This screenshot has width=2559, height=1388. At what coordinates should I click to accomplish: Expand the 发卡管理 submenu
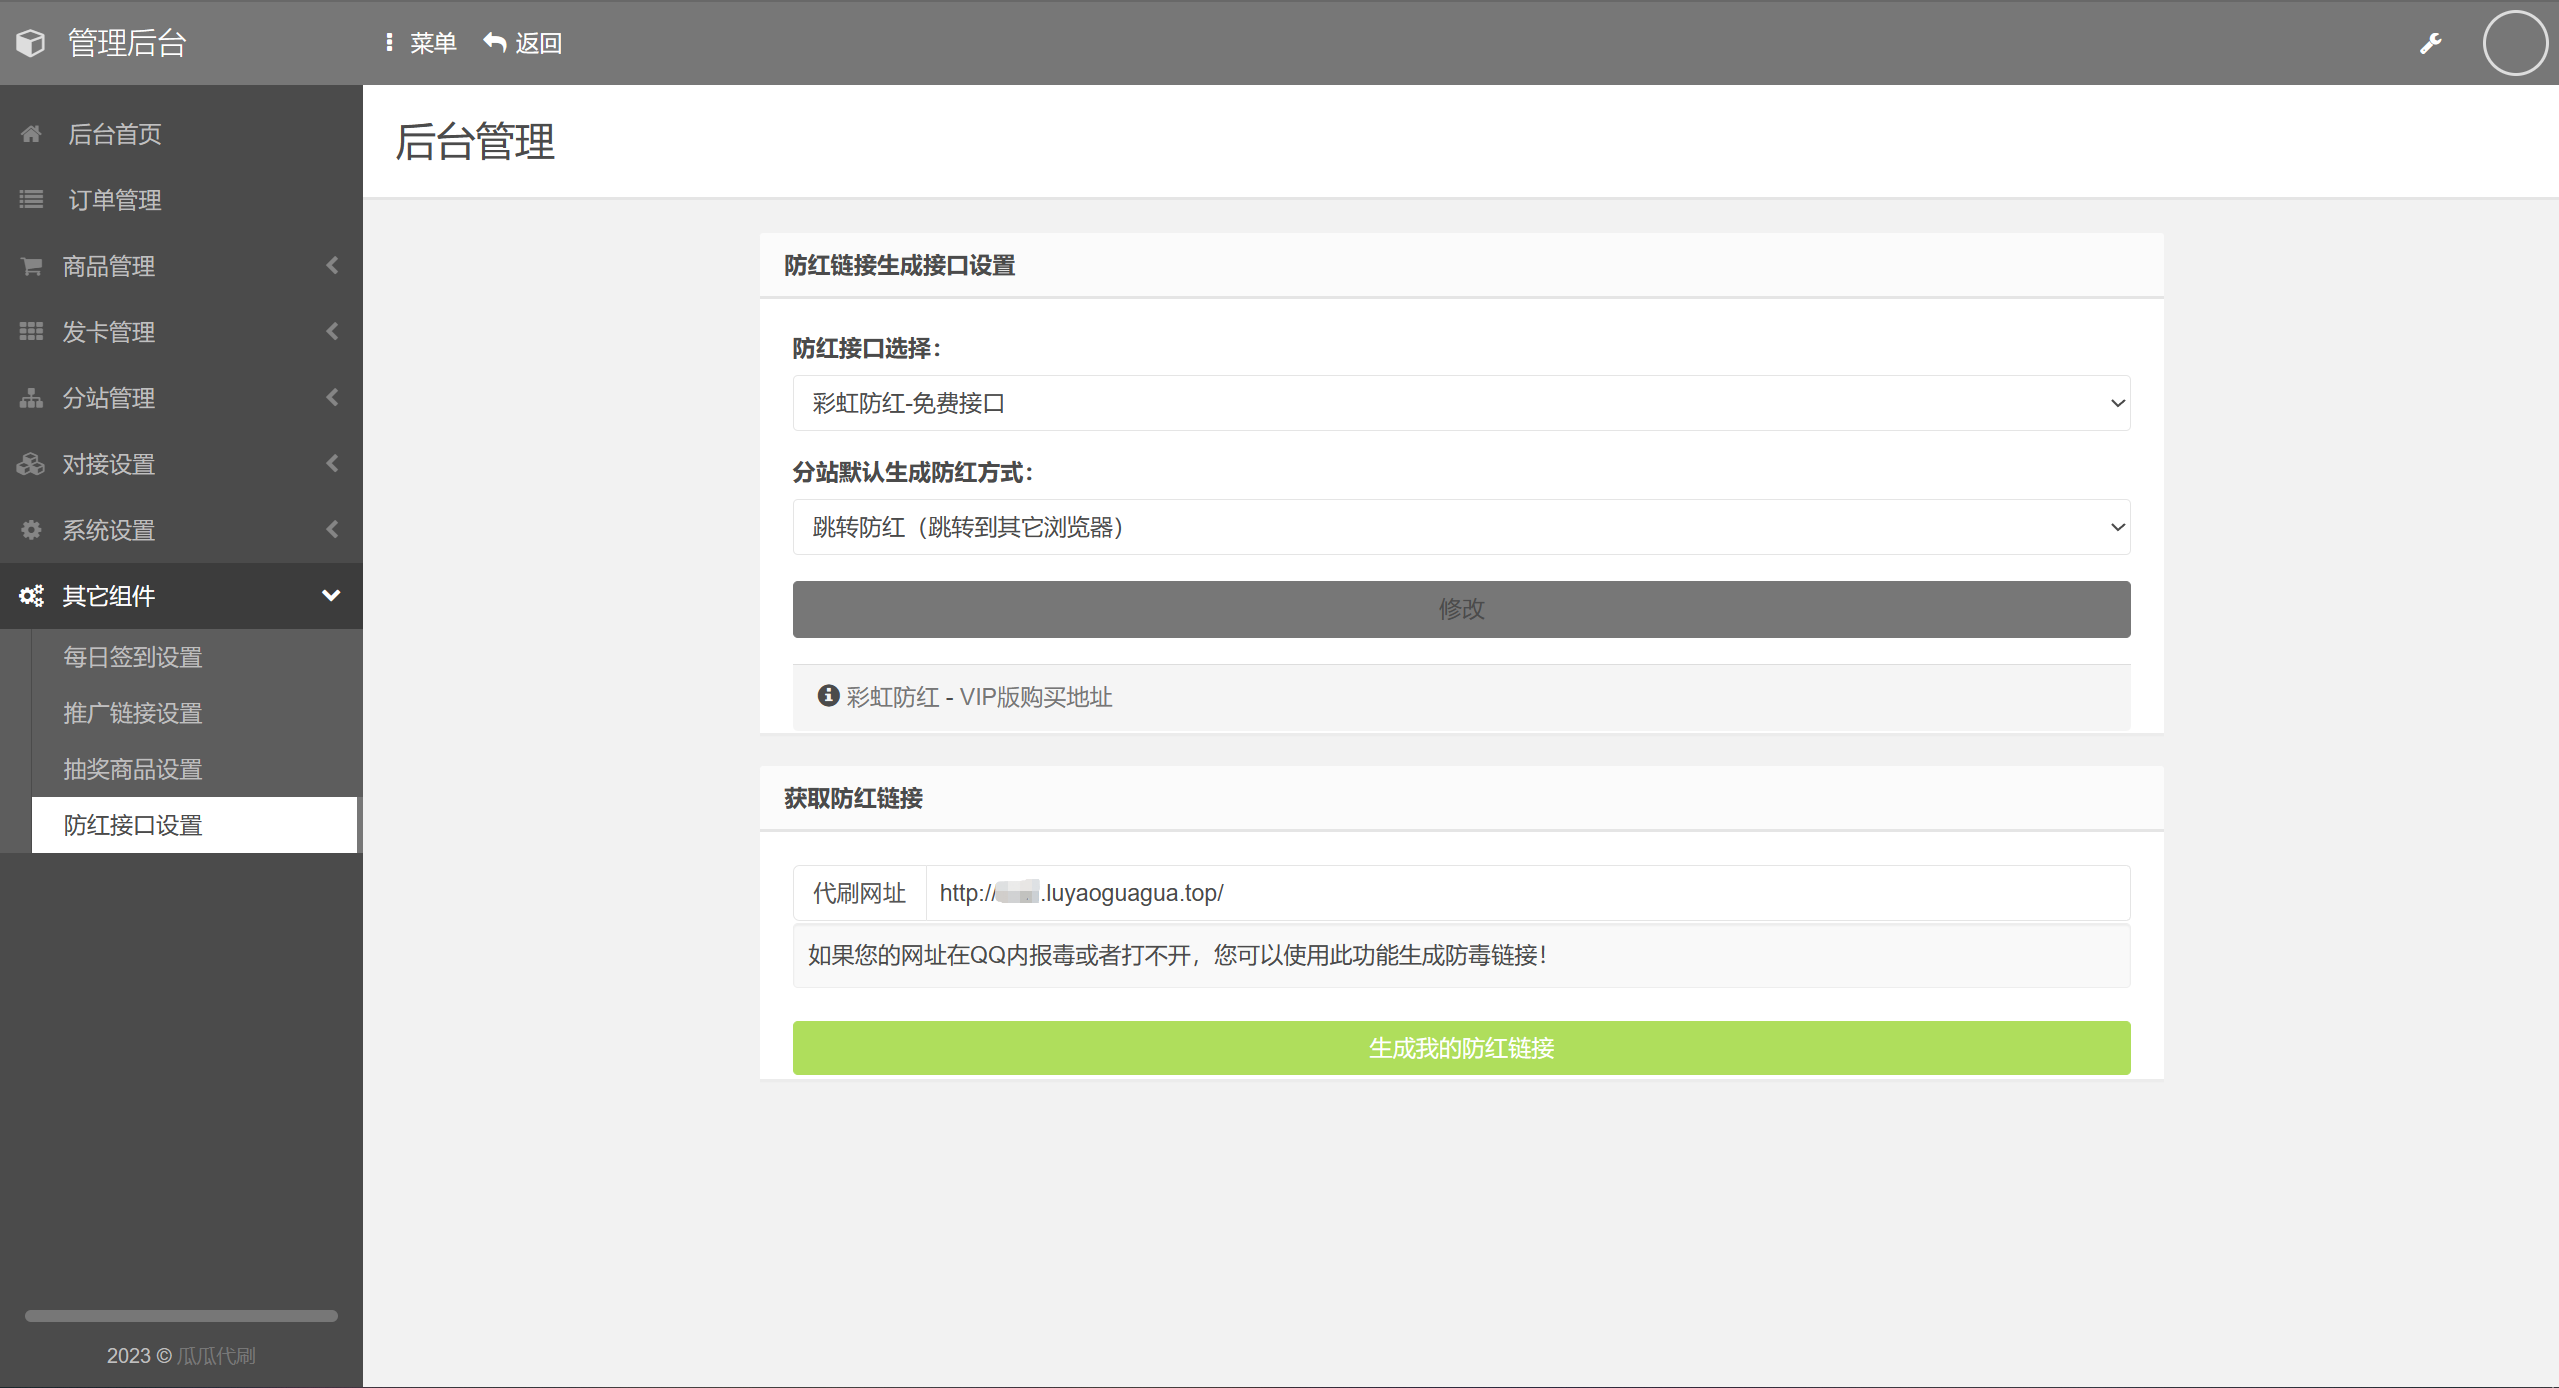180,332
